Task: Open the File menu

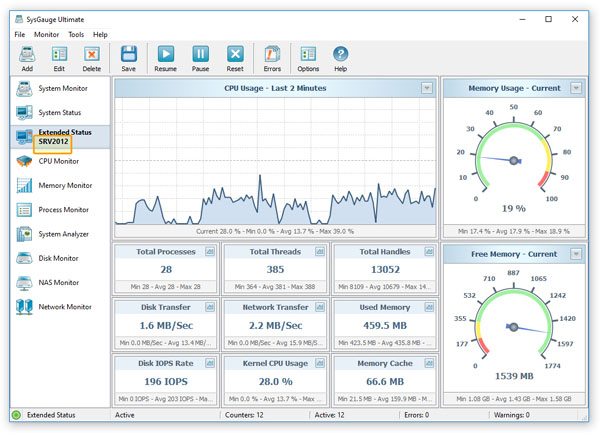Action: tap(20, 34)
